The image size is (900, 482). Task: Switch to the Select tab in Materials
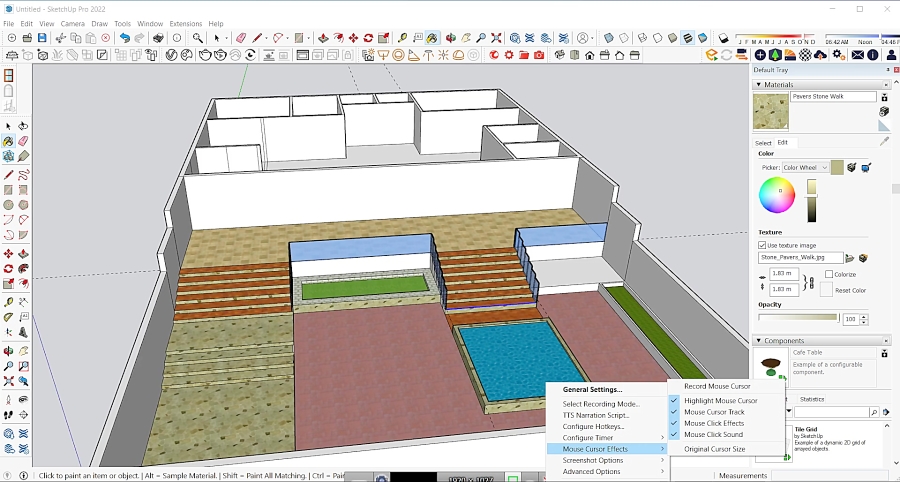[763, 143]
